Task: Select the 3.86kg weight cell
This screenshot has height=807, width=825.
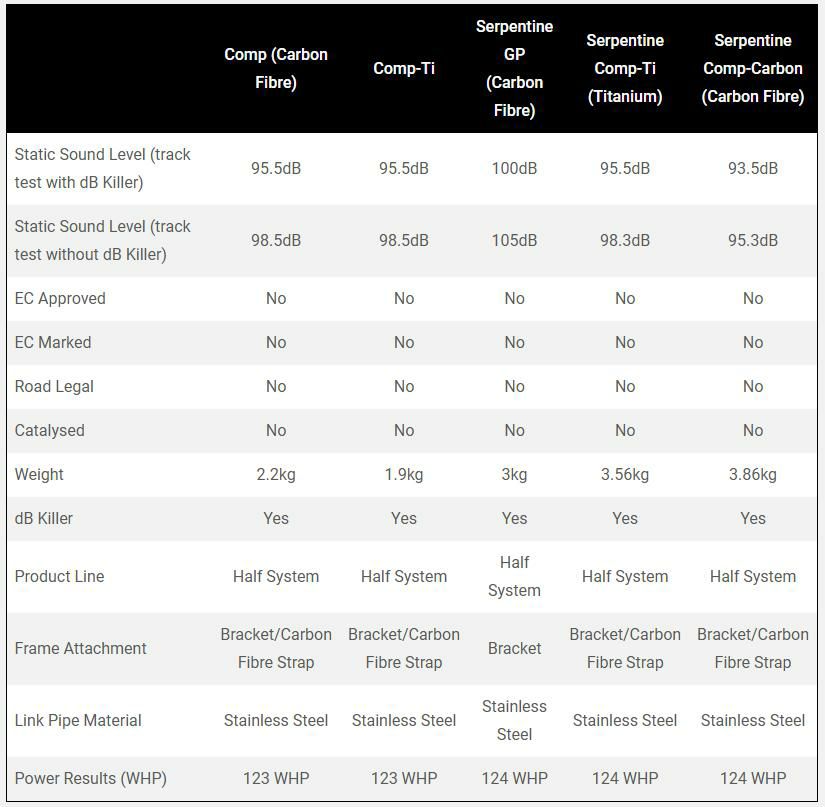Action: coord(753,474)
